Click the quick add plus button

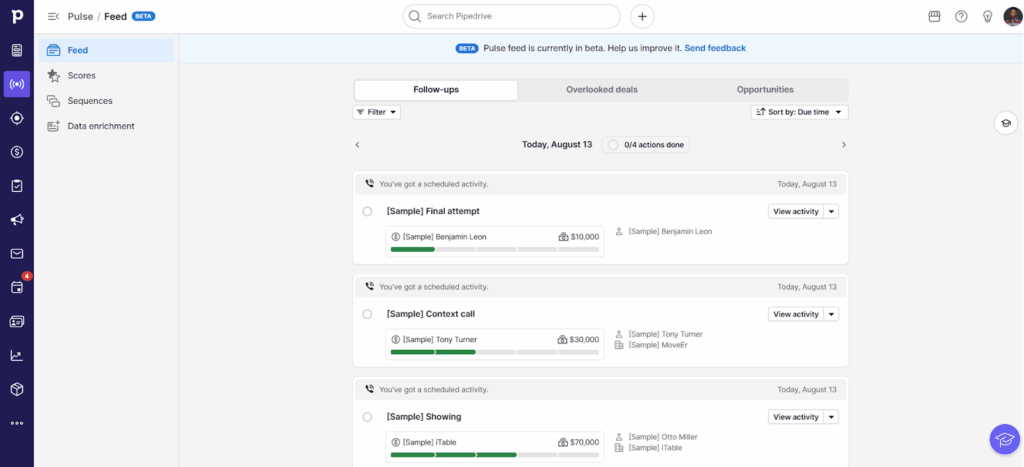coord(643,16)
